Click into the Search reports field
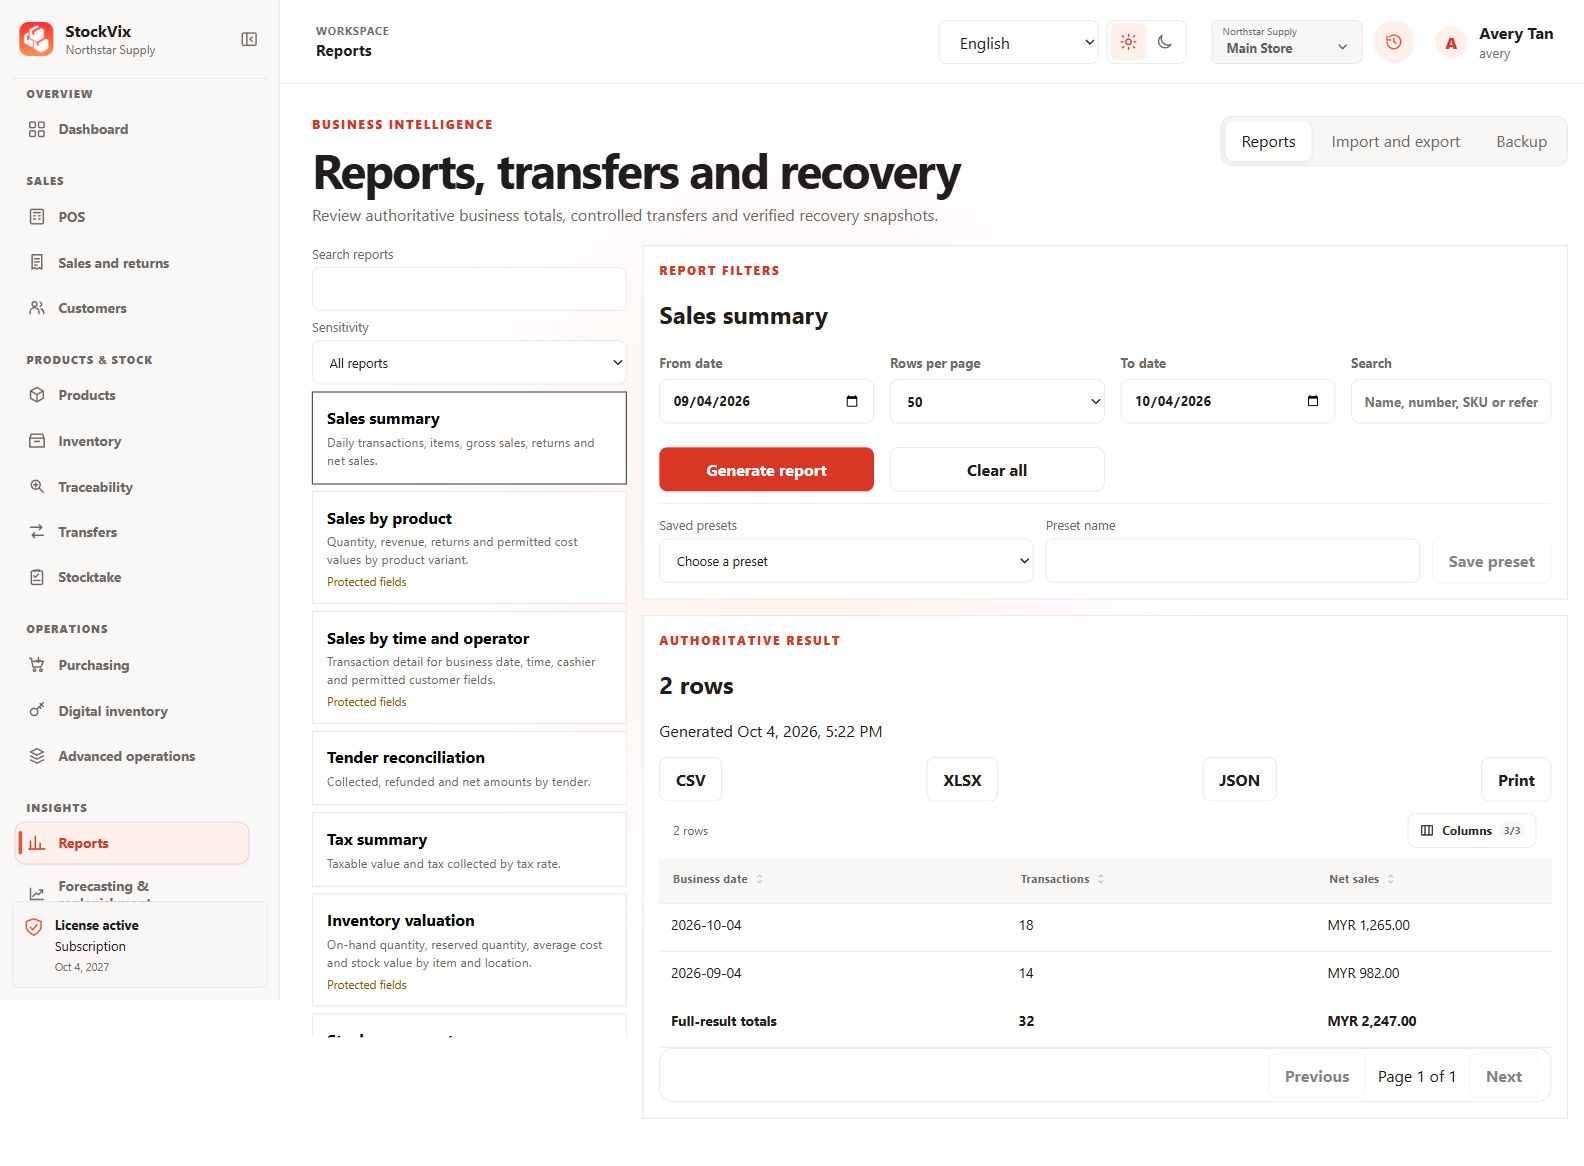The width and height of the screenshot is (1584, 1166). click(469, 289)
